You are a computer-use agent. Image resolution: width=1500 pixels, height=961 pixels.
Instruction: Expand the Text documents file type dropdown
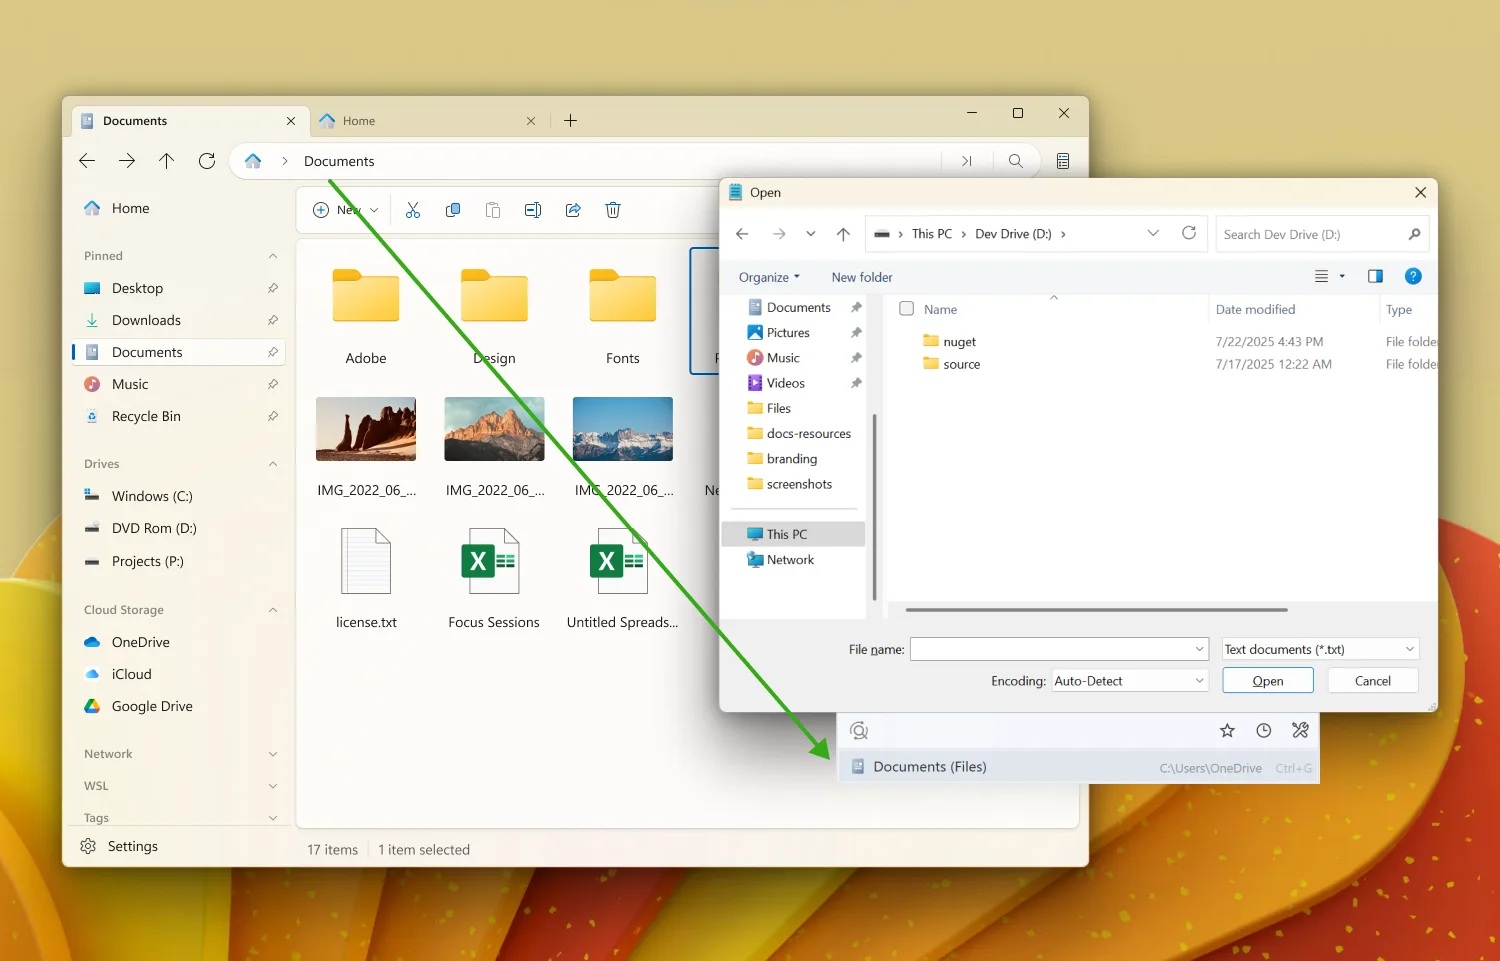(1409, 649)
